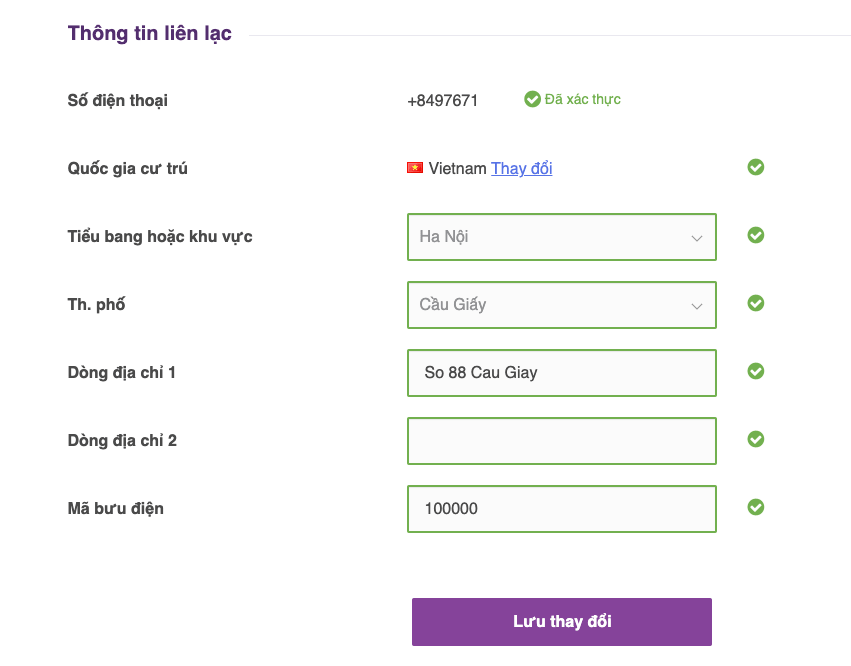Click the green verified checkmark beside phone number
Viewport: 851px width, 666px height.
532,99
